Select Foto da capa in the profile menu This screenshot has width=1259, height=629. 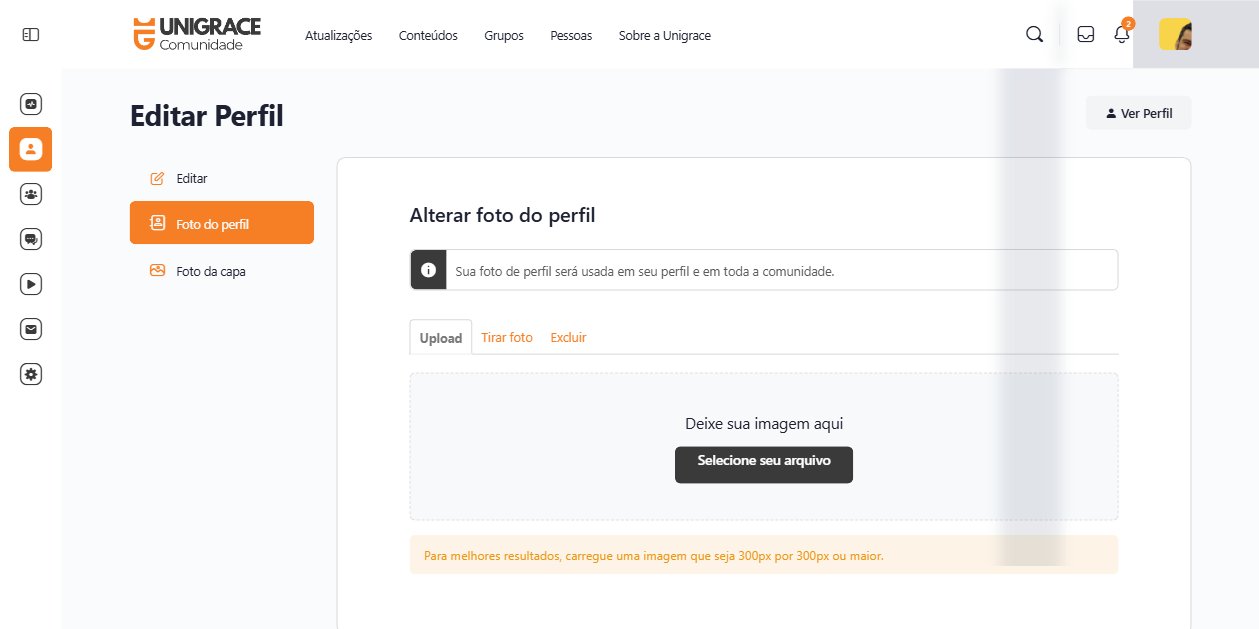(x=210, y=270)
